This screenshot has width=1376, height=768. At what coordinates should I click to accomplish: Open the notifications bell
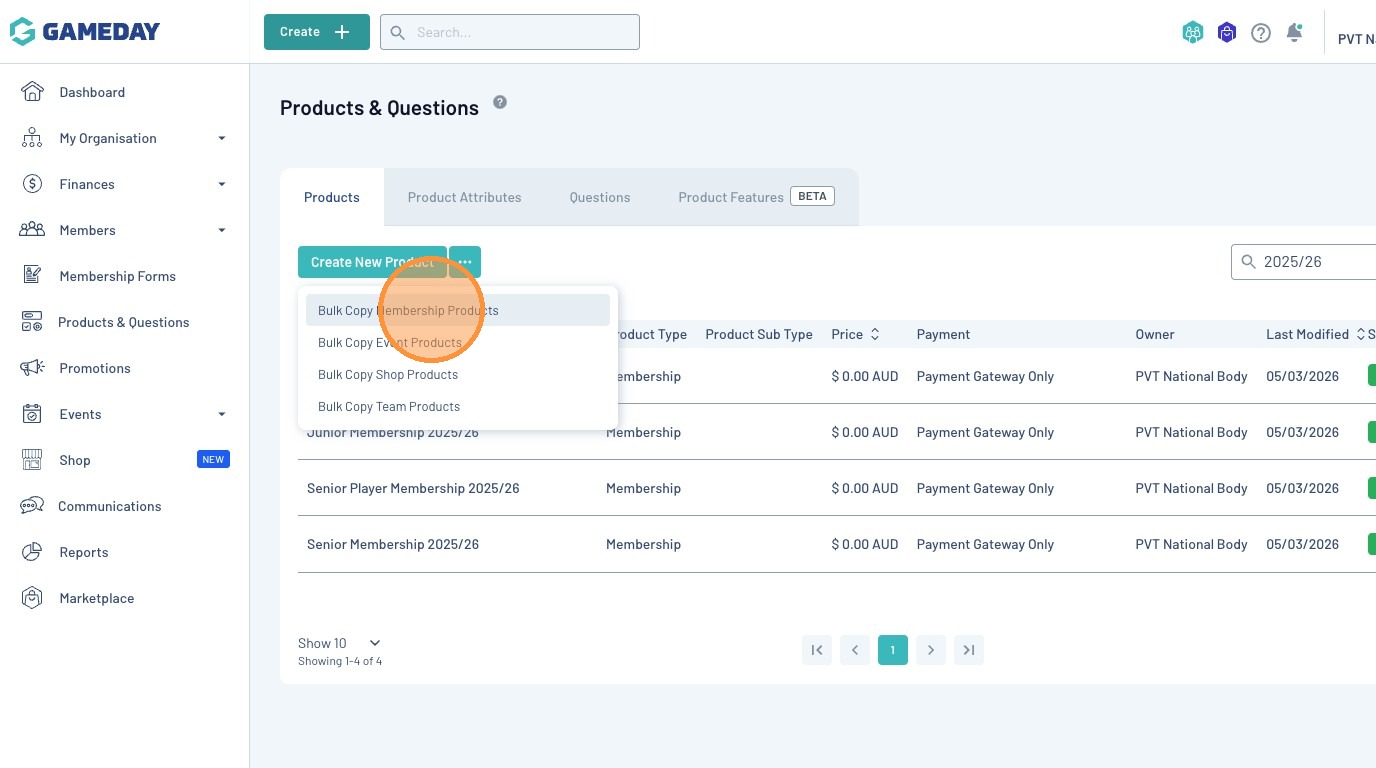tap(1294, 32)
